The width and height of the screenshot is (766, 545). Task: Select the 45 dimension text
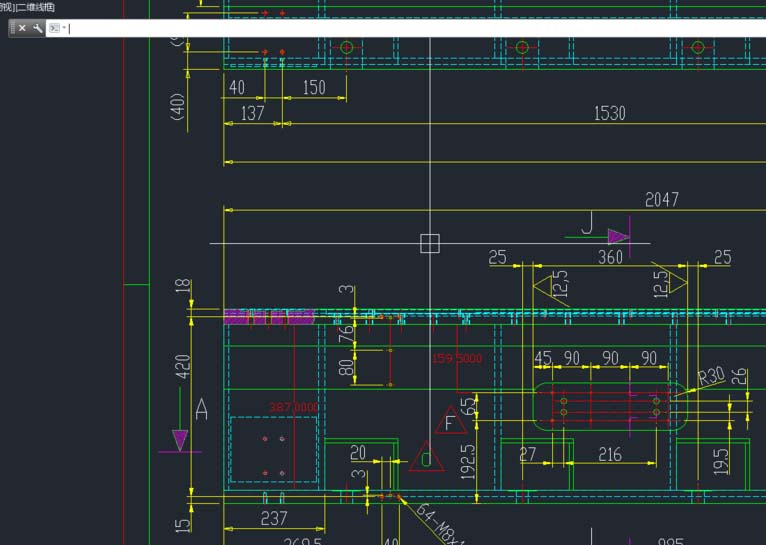[543, 358]
